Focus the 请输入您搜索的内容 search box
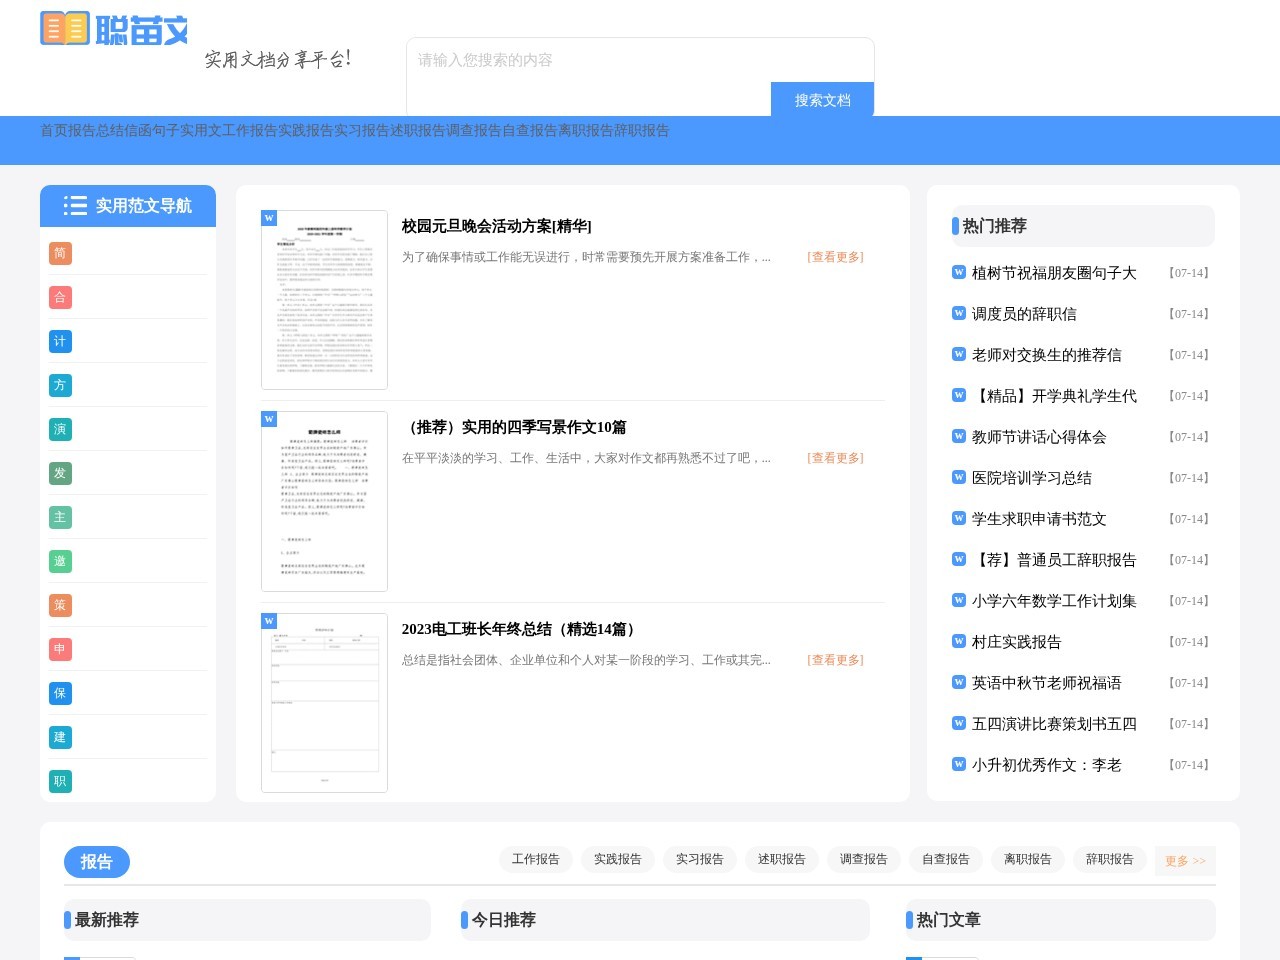Image resolution: width=1280 pixels, height=960 pixels. click(x=640, y=60)
